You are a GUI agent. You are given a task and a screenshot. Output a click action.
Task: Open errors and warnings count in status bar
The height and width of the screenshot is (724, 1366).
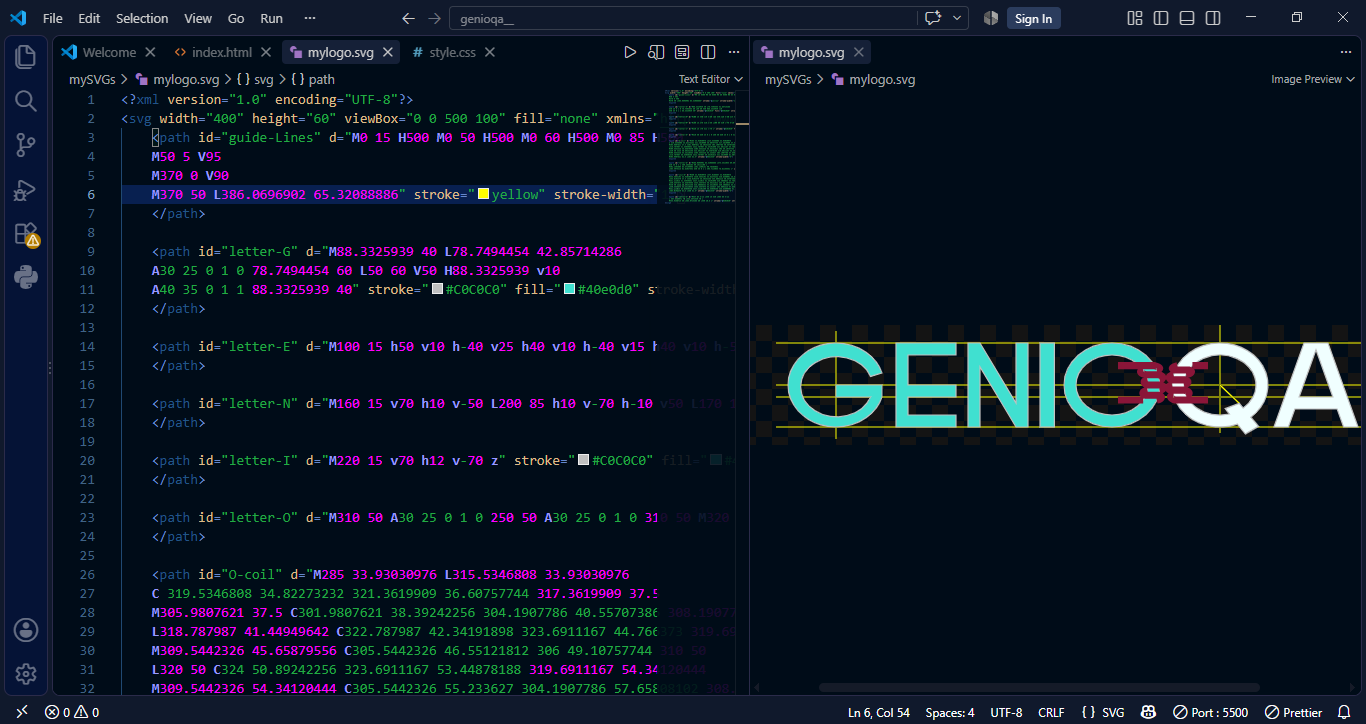72,712
